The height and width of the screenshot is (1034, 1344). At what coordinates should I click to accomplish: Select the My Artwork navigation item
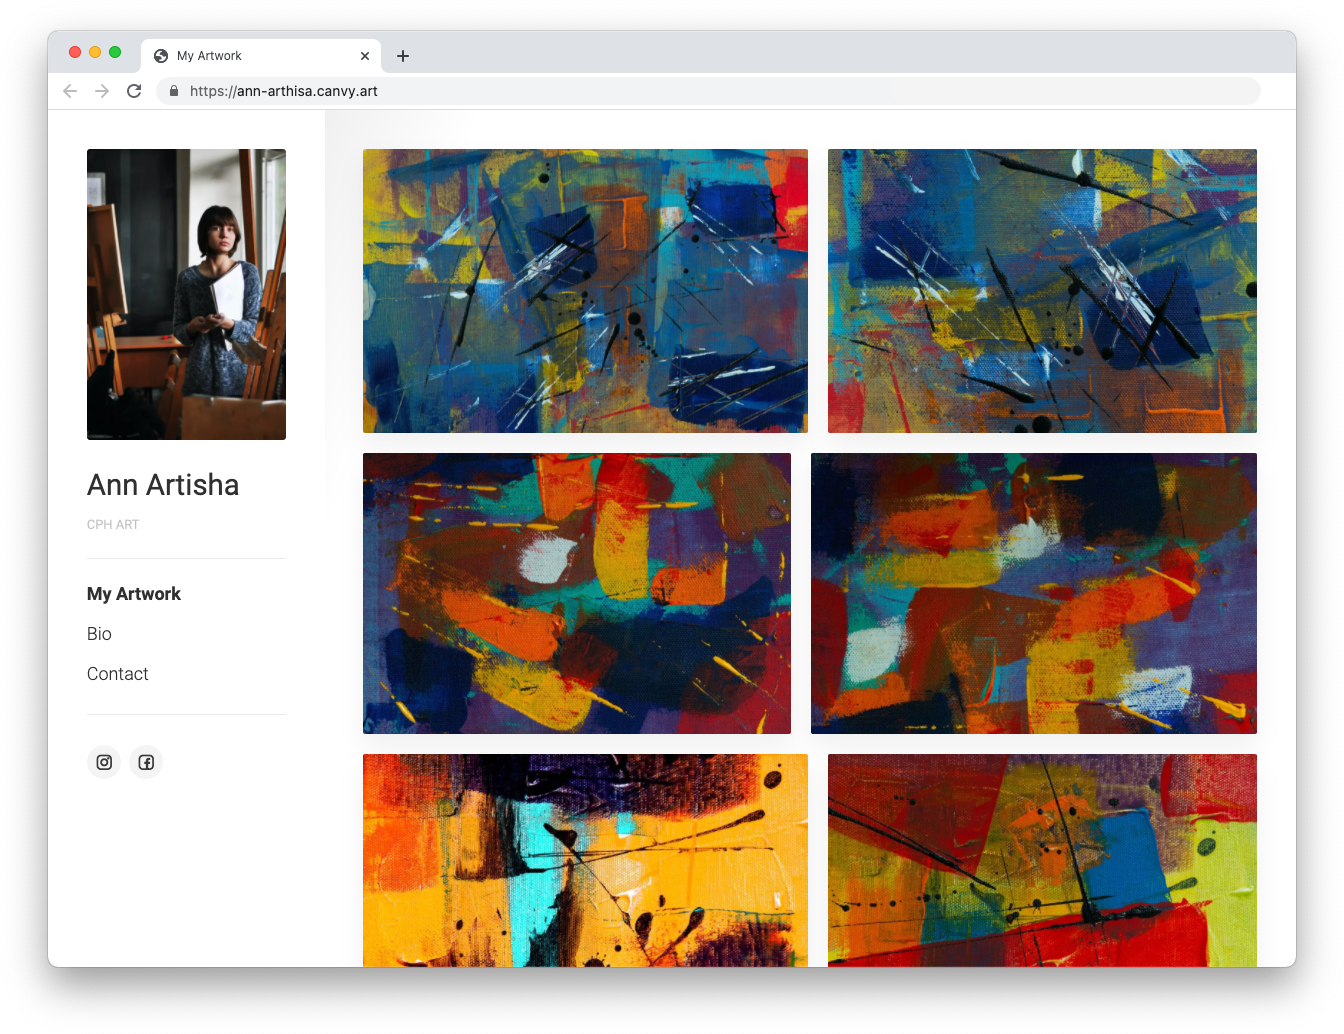(133, 593)
